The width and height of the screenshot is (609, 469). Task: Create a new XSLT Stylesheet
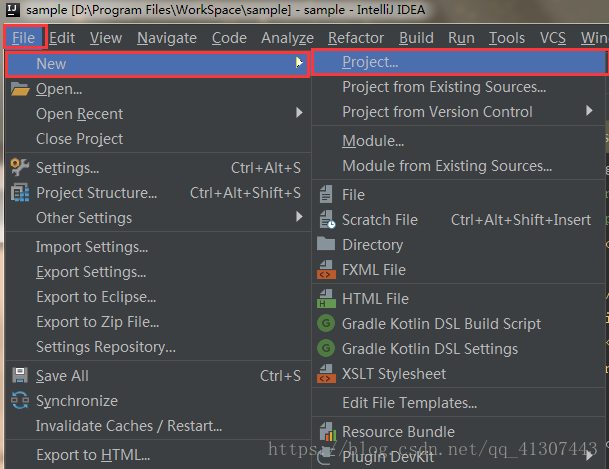(459, 373)
